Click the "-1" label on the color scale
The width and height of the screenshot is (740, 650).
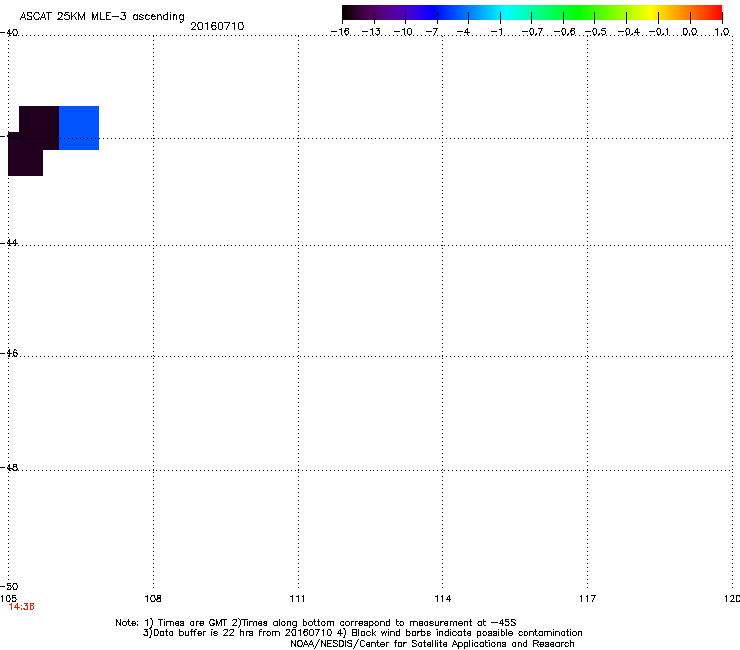coord(496,32)
